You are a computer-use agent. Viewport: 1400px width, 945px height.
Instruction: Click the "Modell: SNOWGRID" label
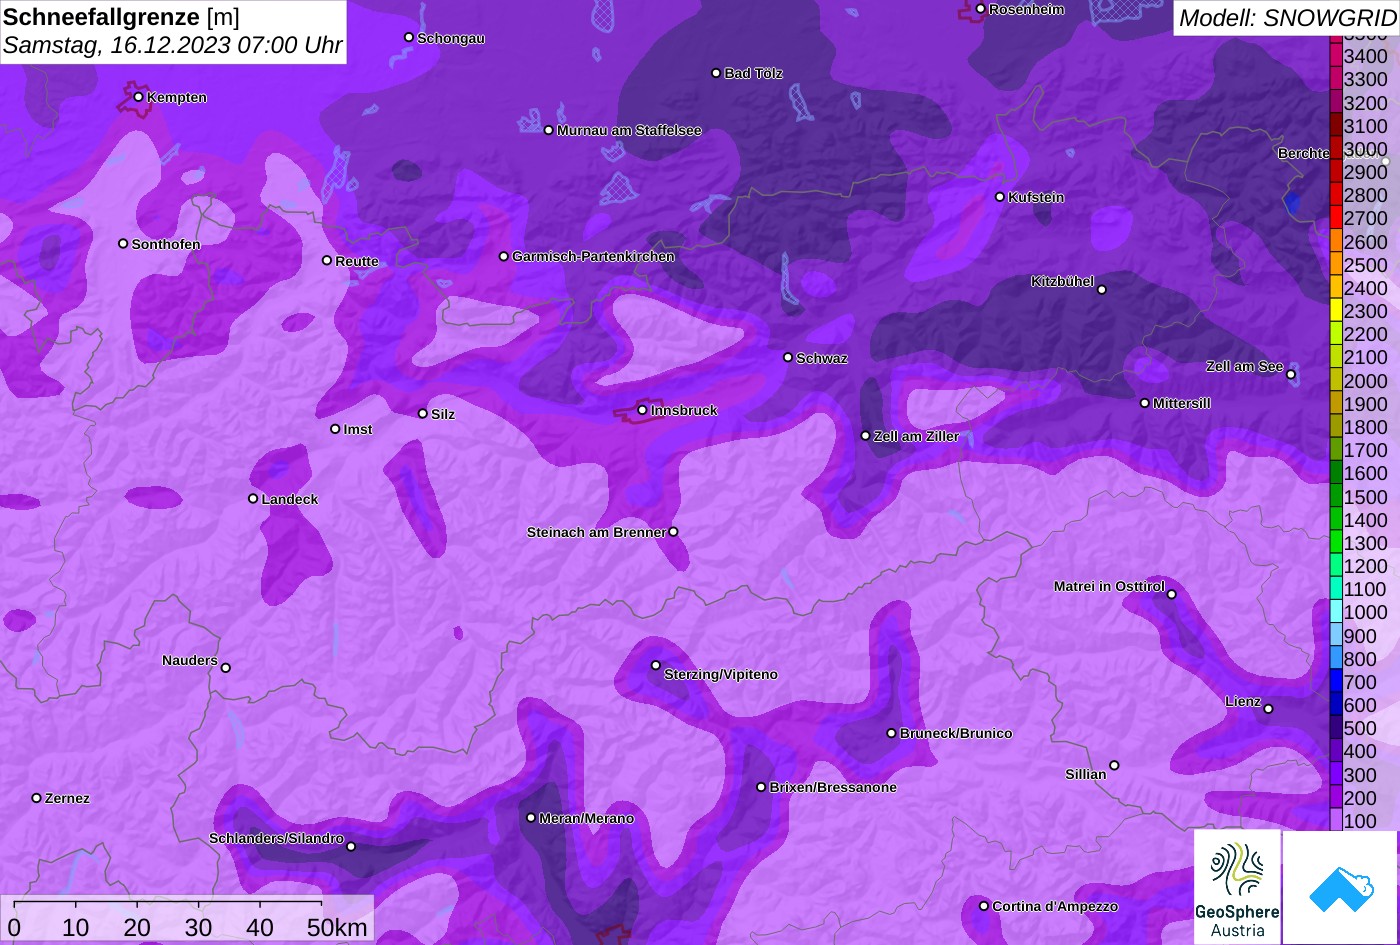coord(1287,17)
